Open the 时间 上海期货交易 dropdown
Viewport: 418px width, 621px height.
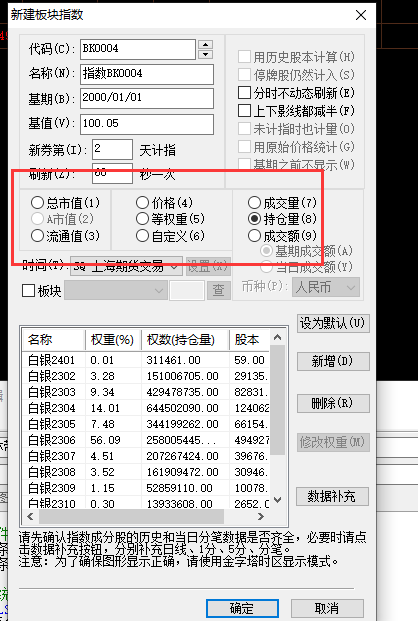[126, 266]
